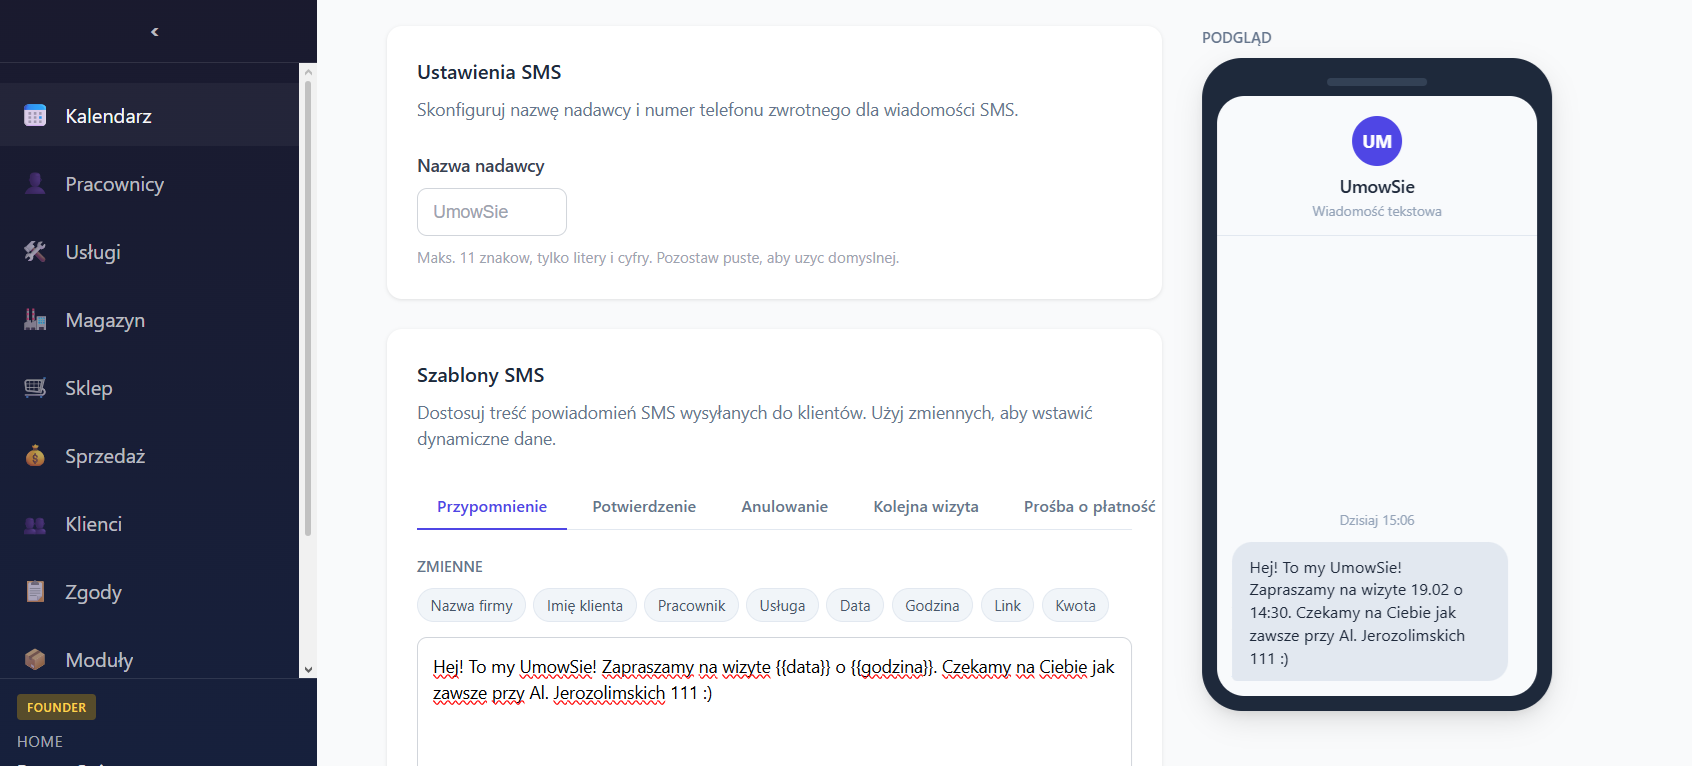This screenshot has width=1692, height=766.
Task: Click the Kalendarz calendar icon
Action: click(35, 116)
